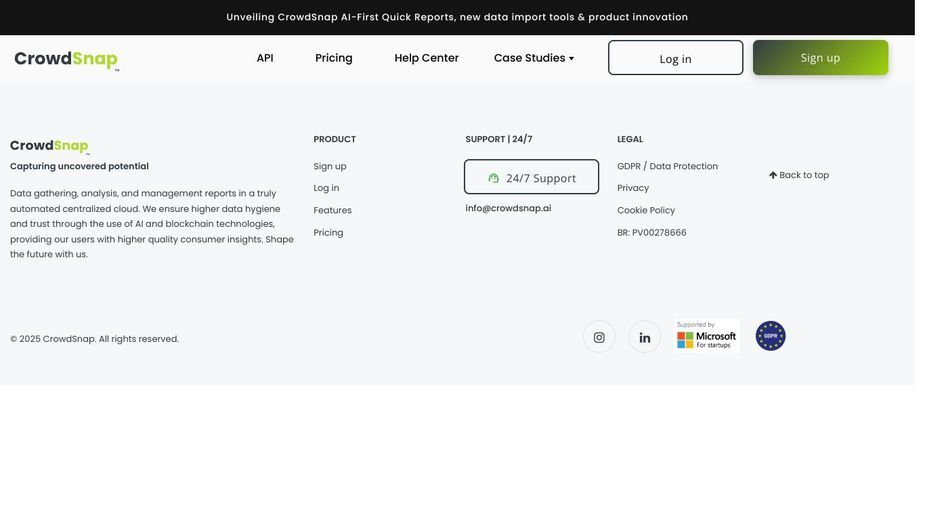Click the 2025 CrowdSnap copyright text

tap(94, 339)
